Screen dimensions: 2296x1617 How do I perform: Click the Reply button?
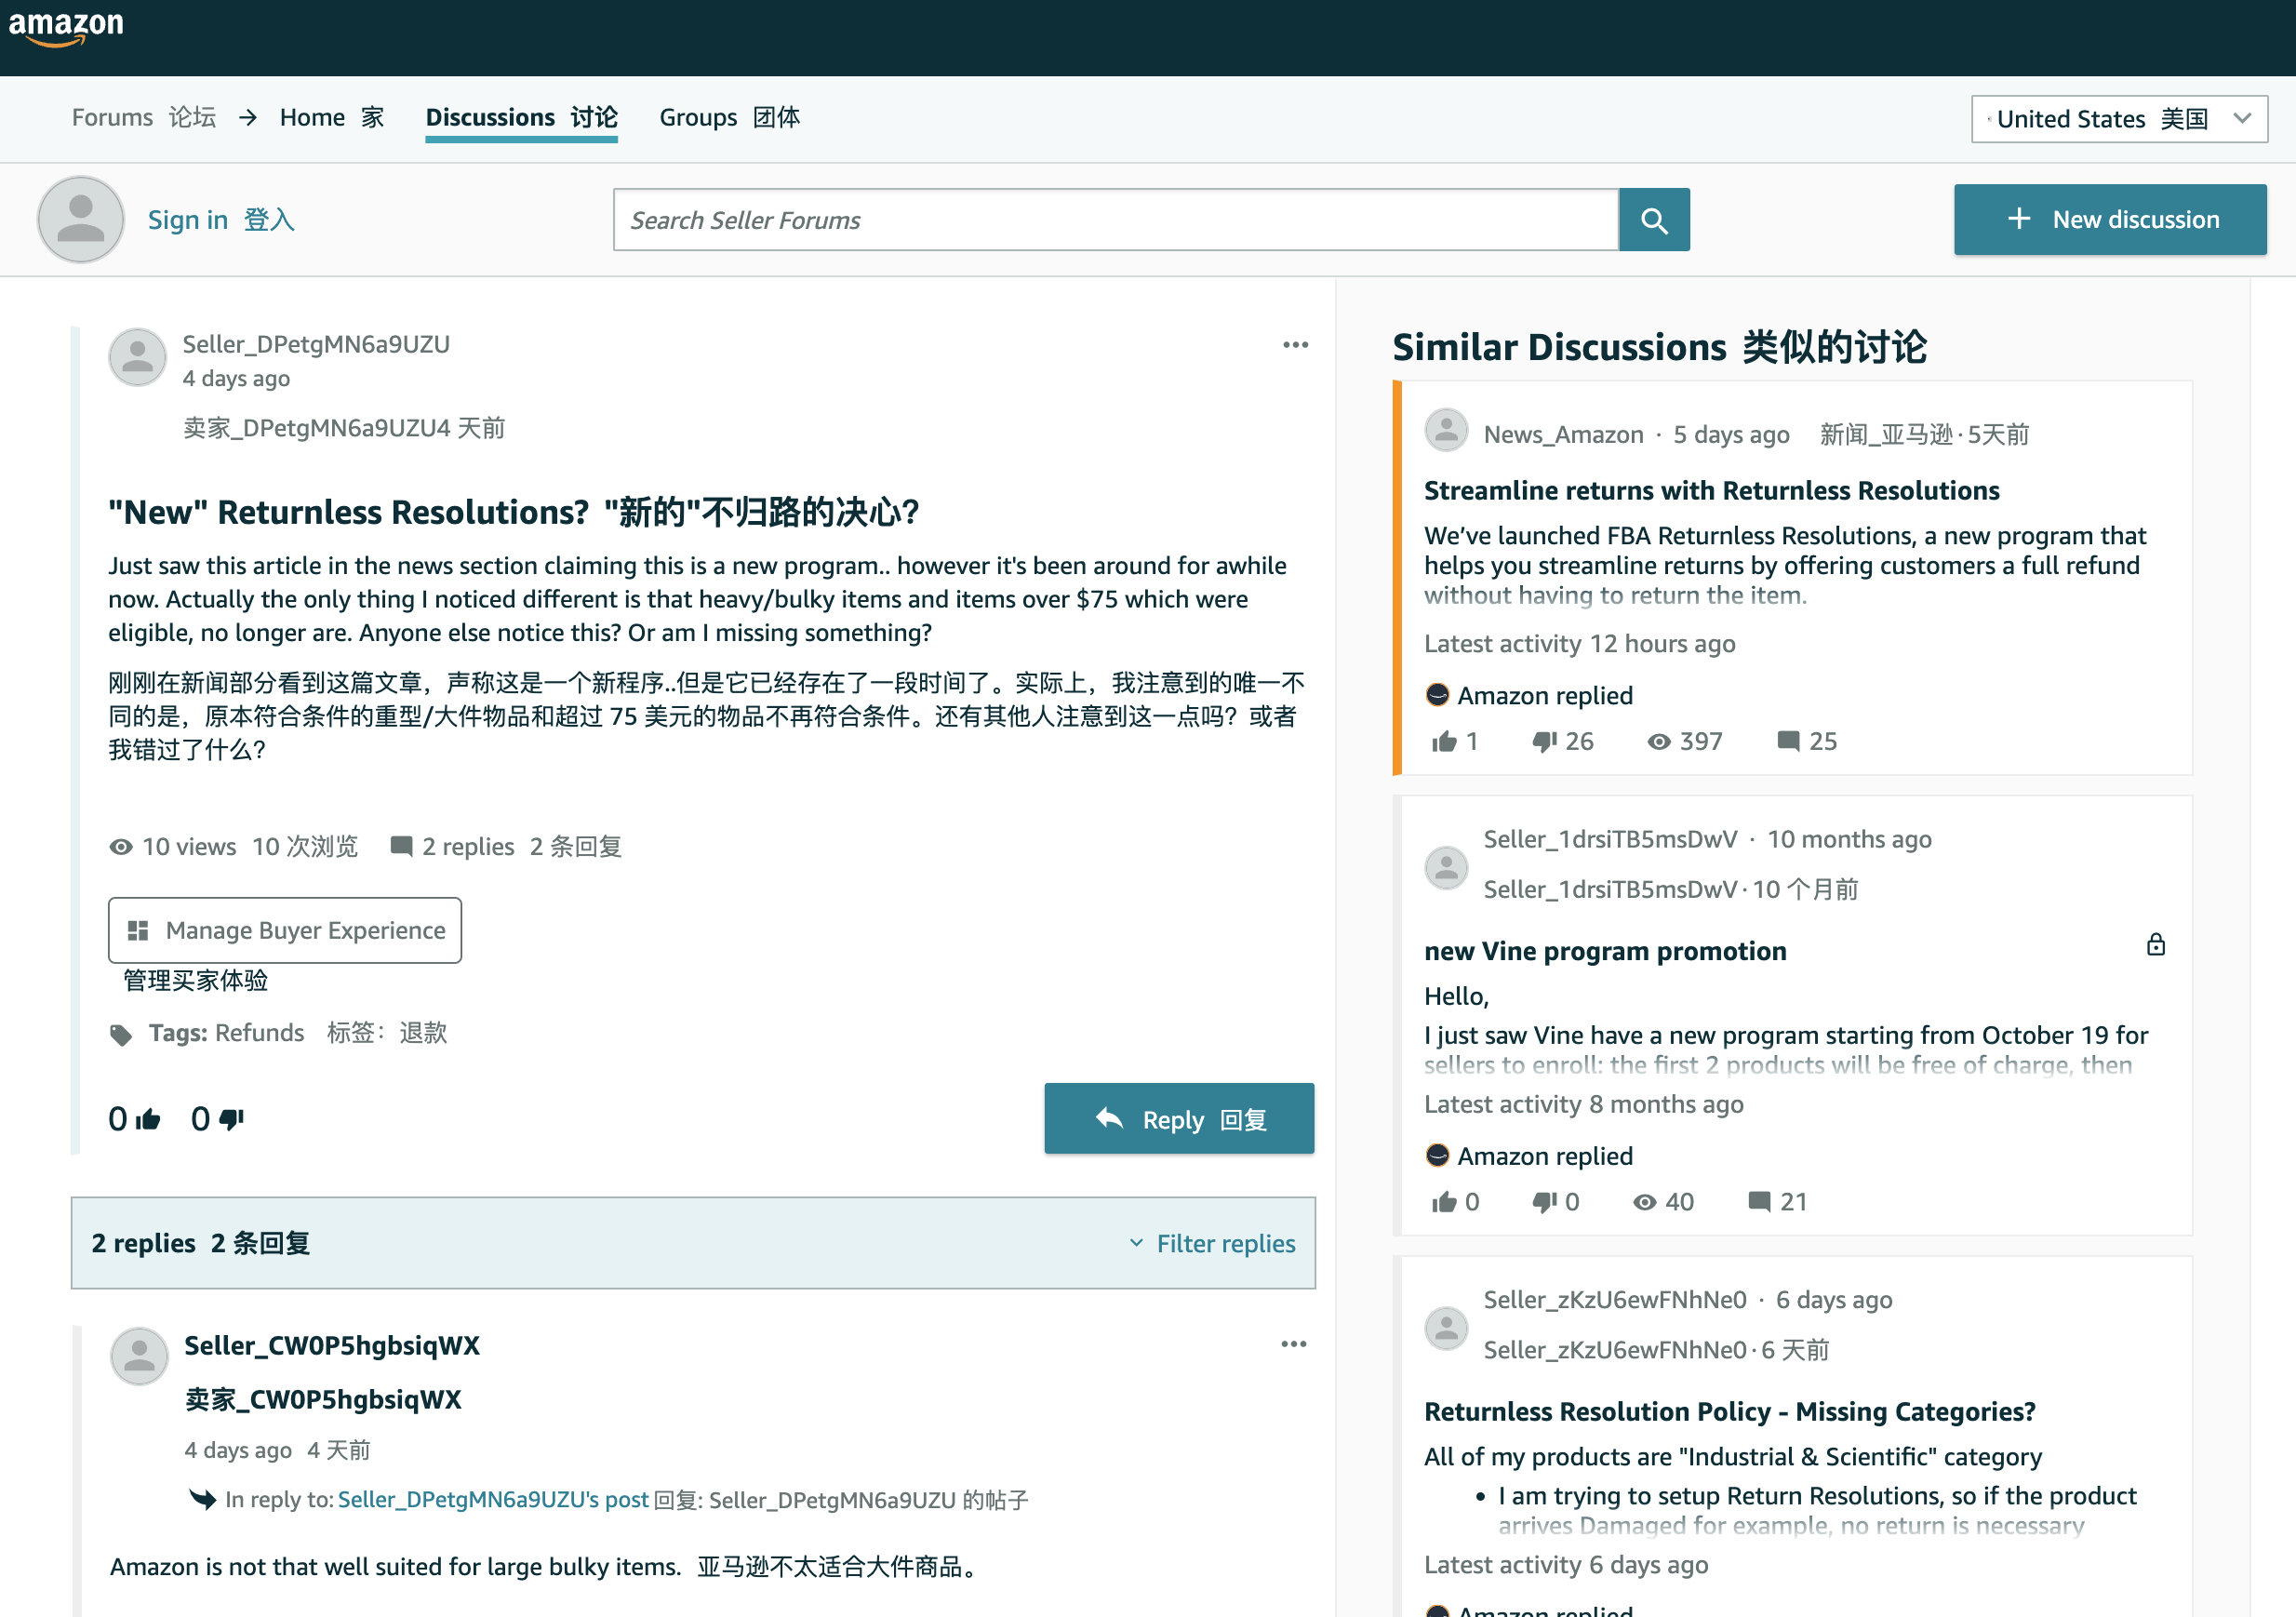click(1179, 1119)
